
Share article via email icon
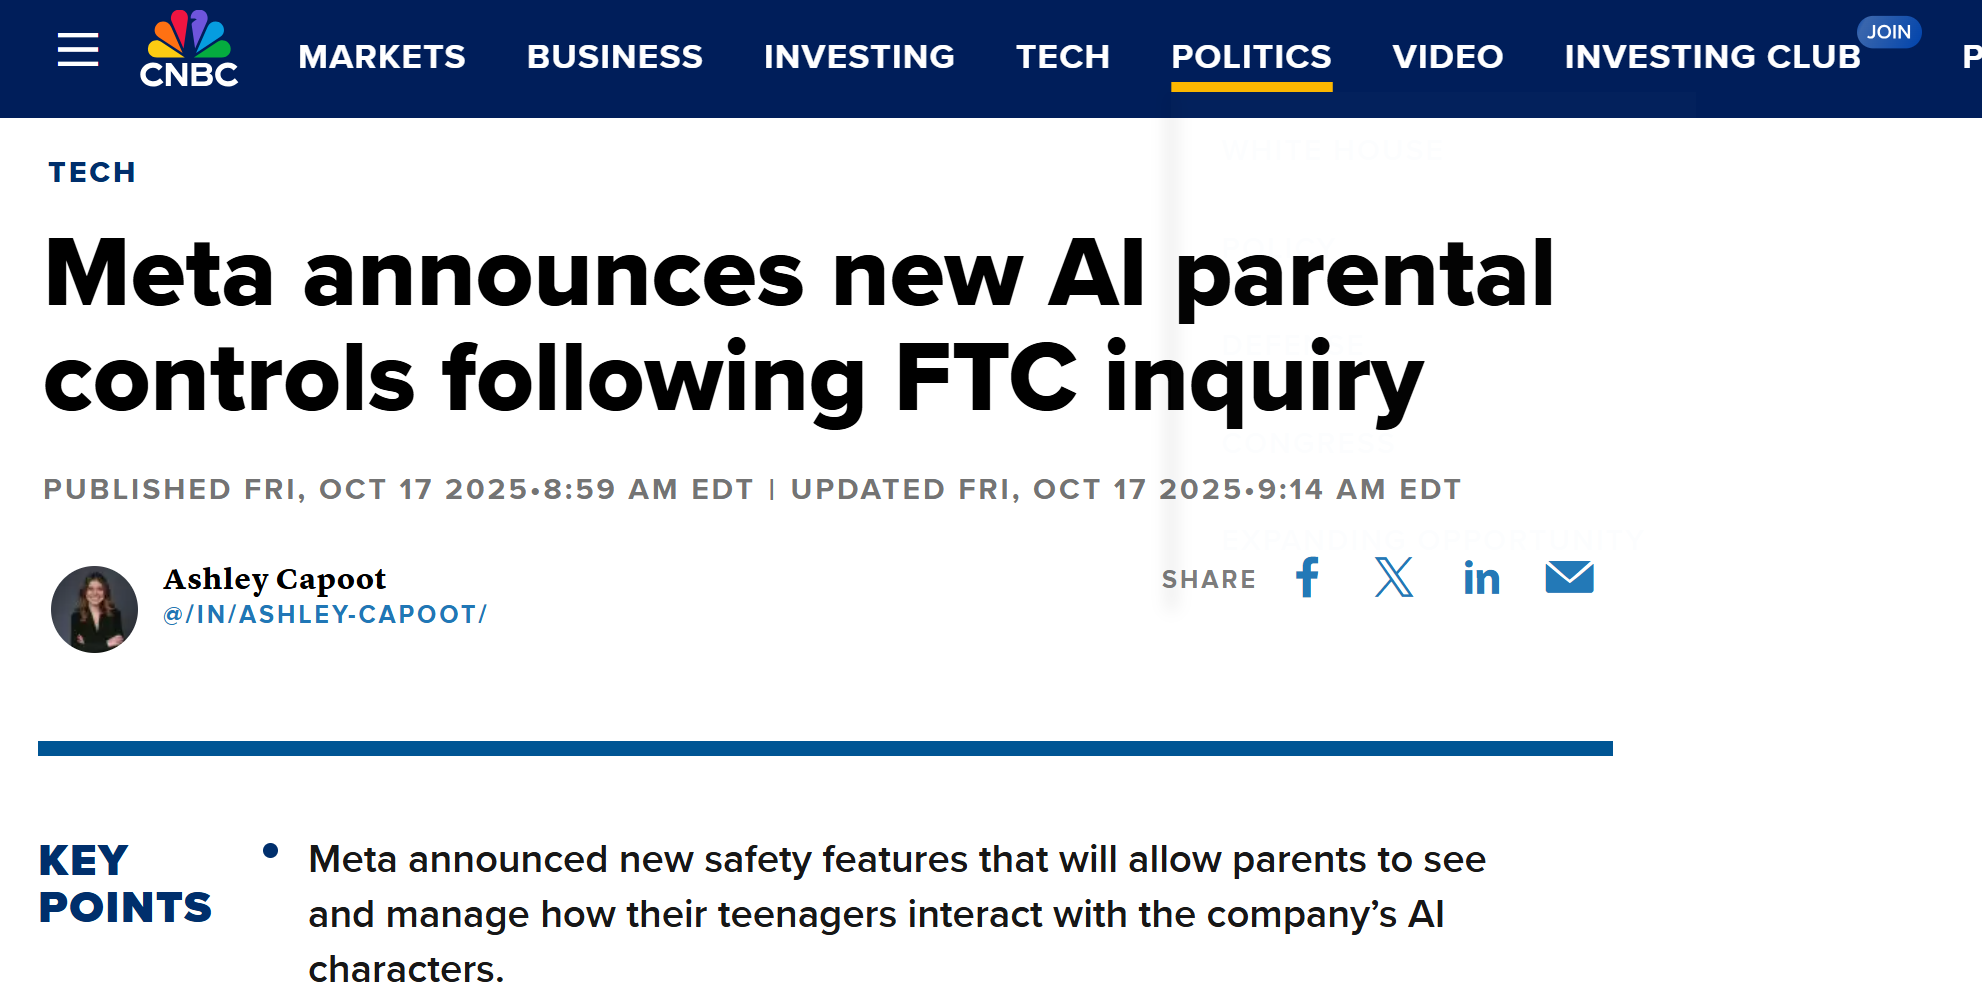tap(1569, 577)
